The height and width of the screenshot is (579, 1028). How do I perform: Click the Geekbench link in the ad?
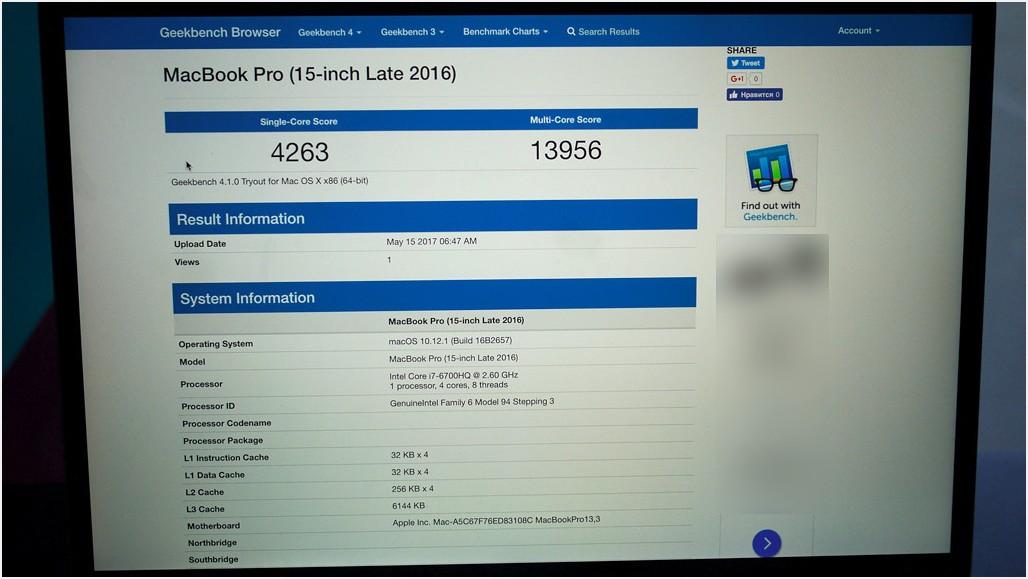click(x=770, y=216)
